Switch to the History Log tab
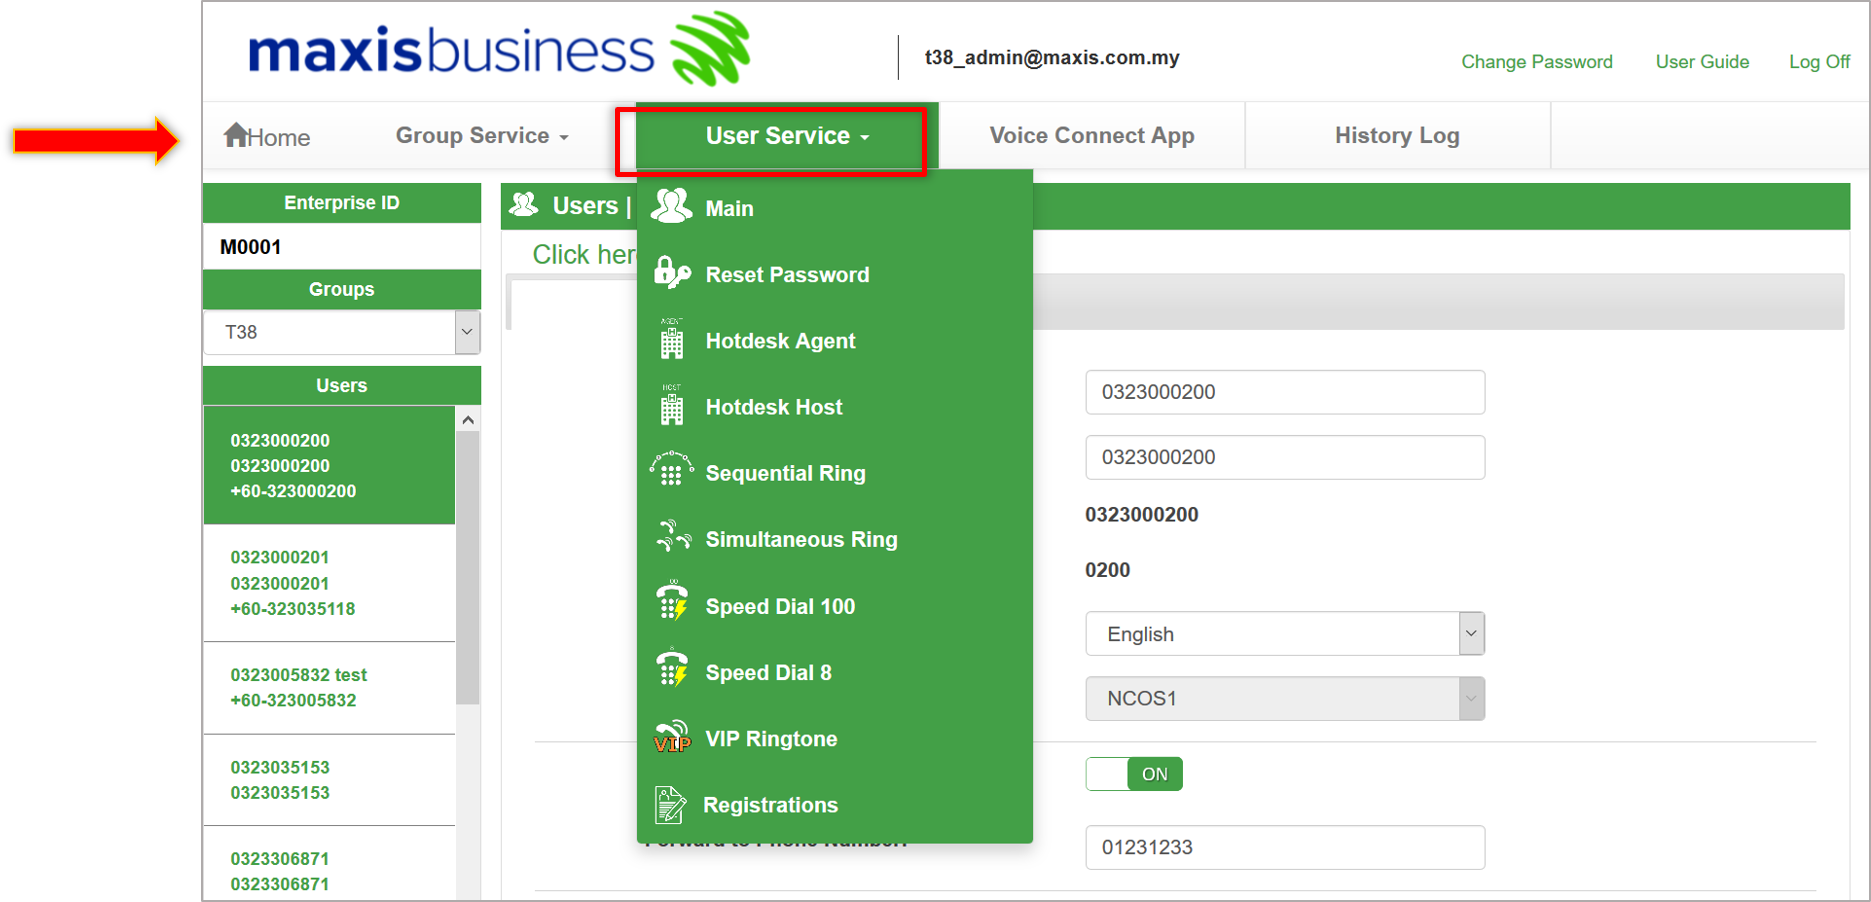This screenshot has height=902, width=1871. tap(1396, 136)
